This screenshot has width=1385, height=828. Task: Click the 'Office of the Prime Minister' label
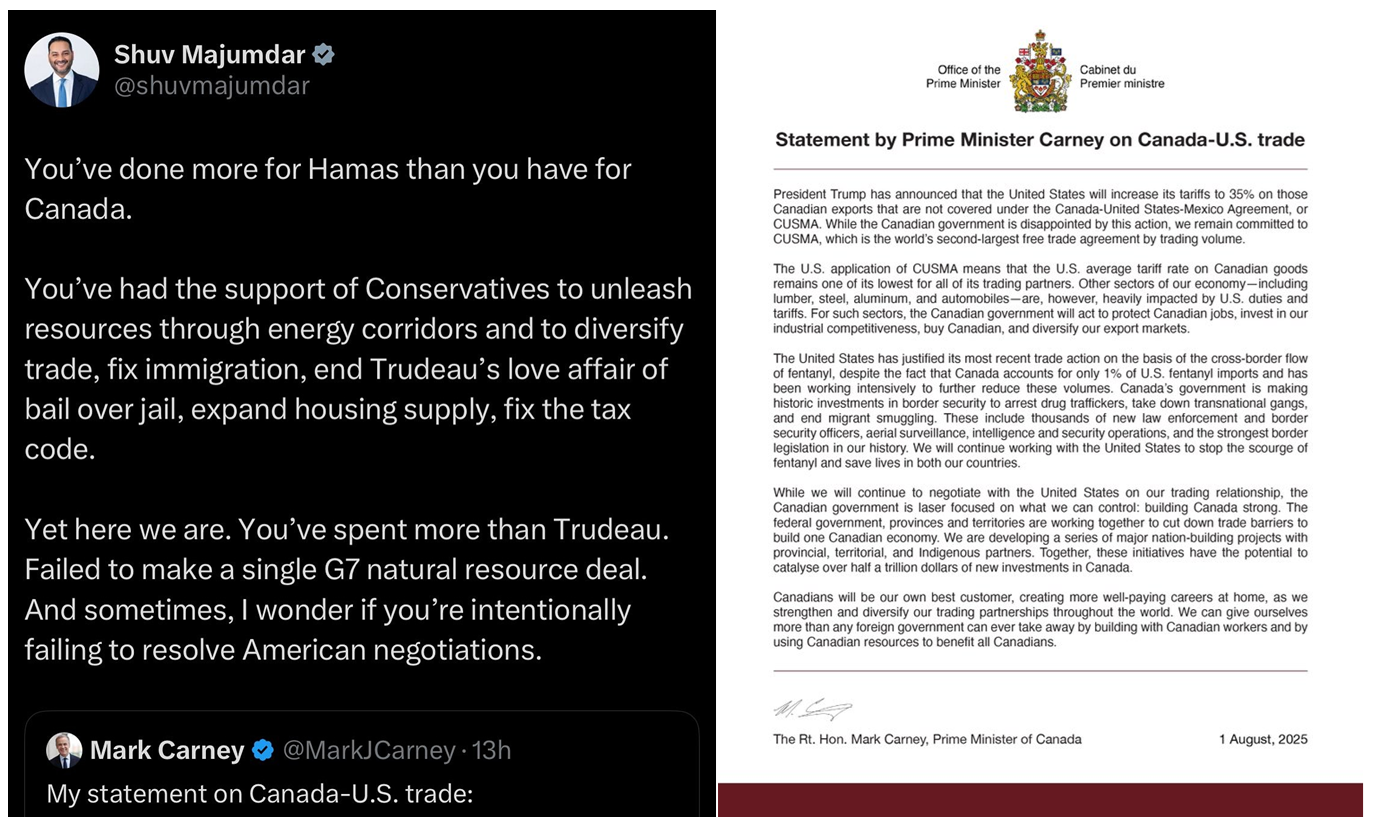pyautogui.click(x=964, y=77)
